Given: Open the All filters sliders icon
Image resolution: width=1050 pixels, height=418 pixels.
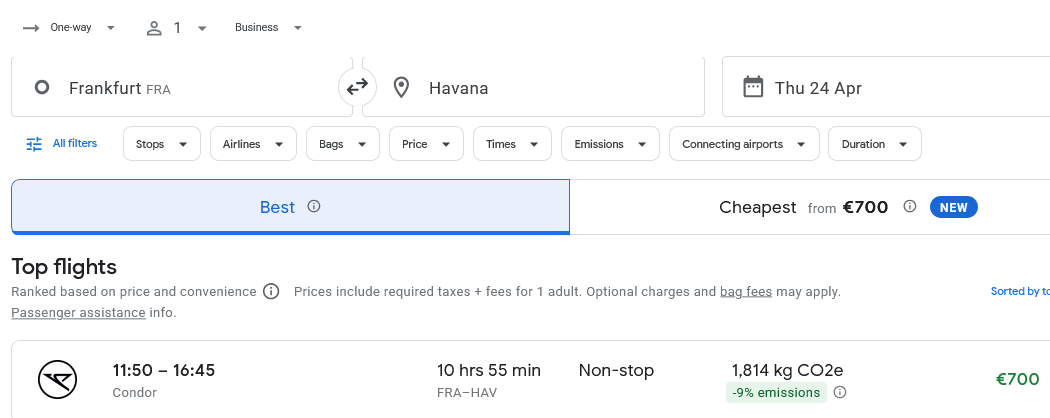Looking at the screenshot, I should 34,144.
